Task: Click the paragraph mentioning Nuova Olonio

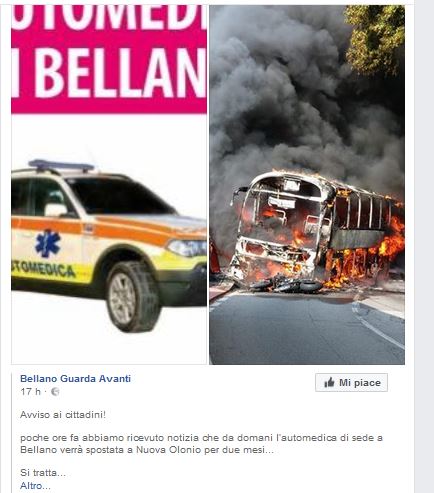Action: pyautogui.click(x=201, y=444)
